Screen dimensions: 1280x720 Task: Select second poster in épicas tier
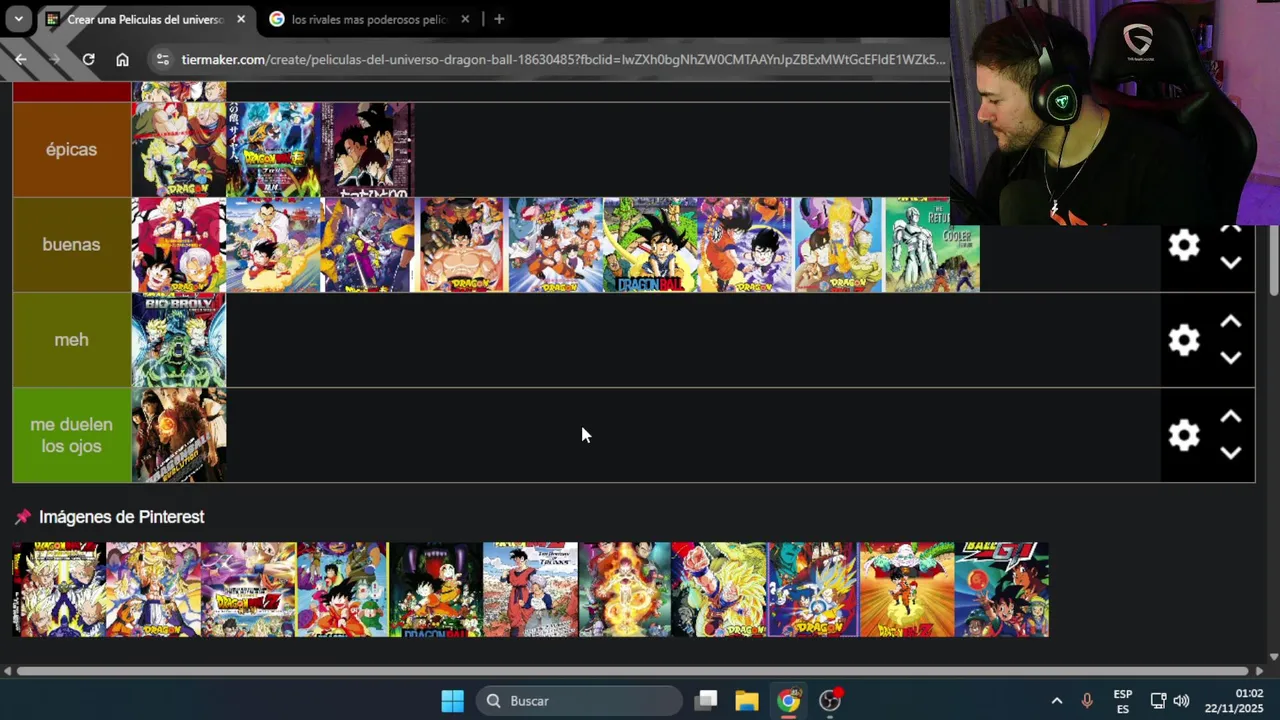273,150
